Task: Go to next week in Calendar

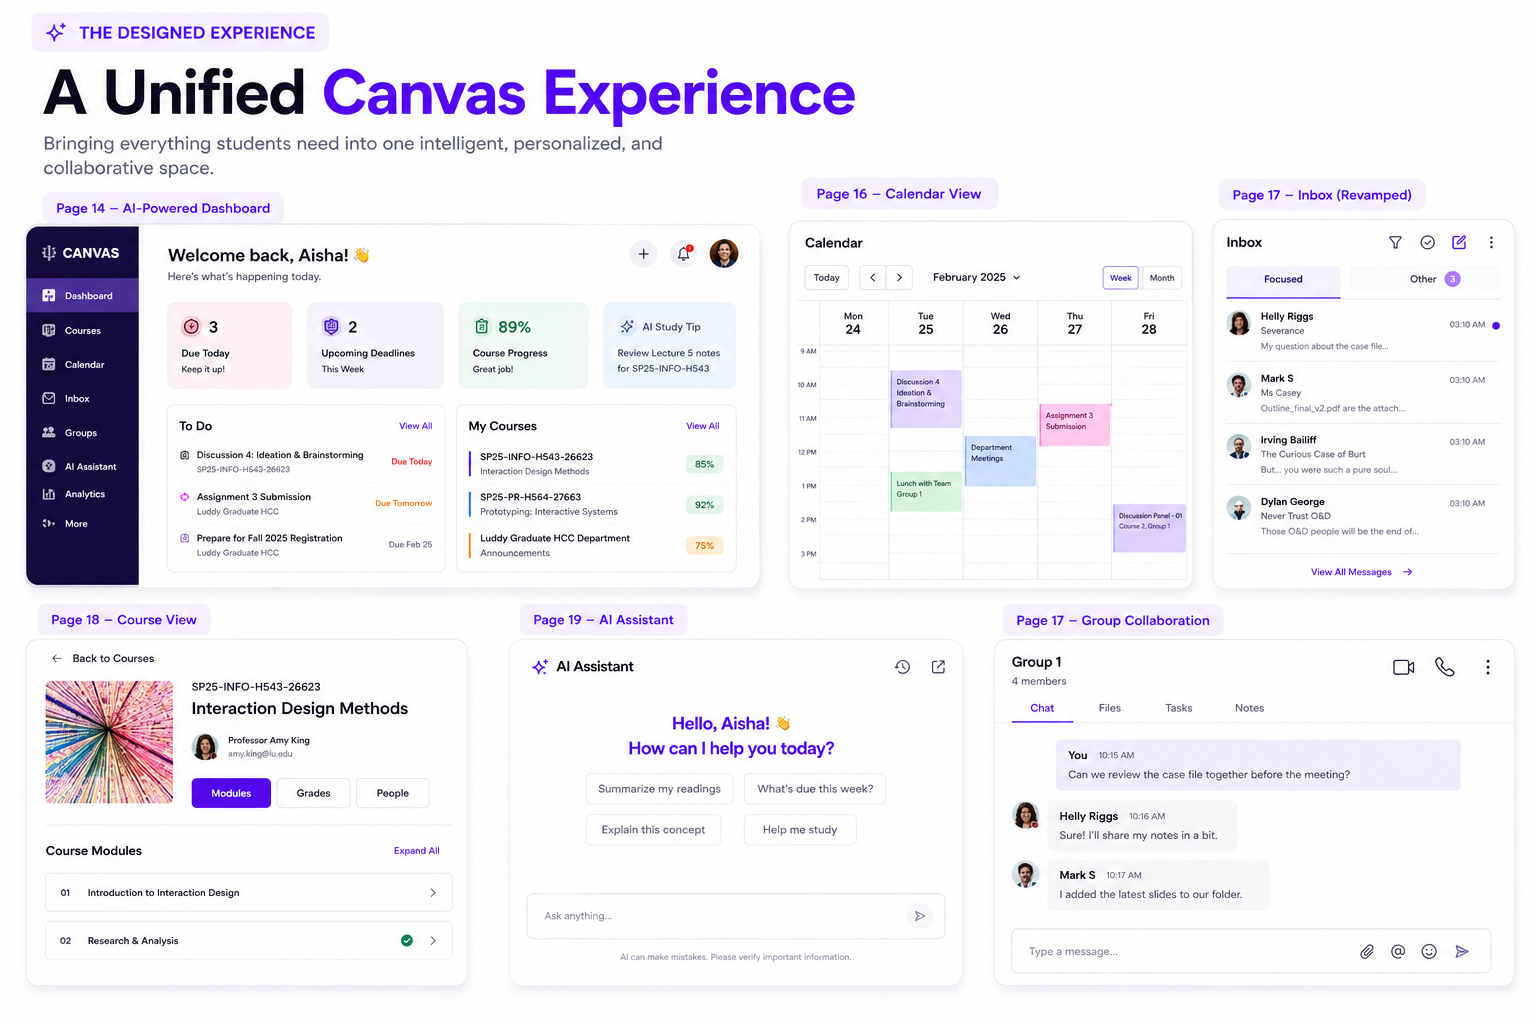Action: click(899, 278)
